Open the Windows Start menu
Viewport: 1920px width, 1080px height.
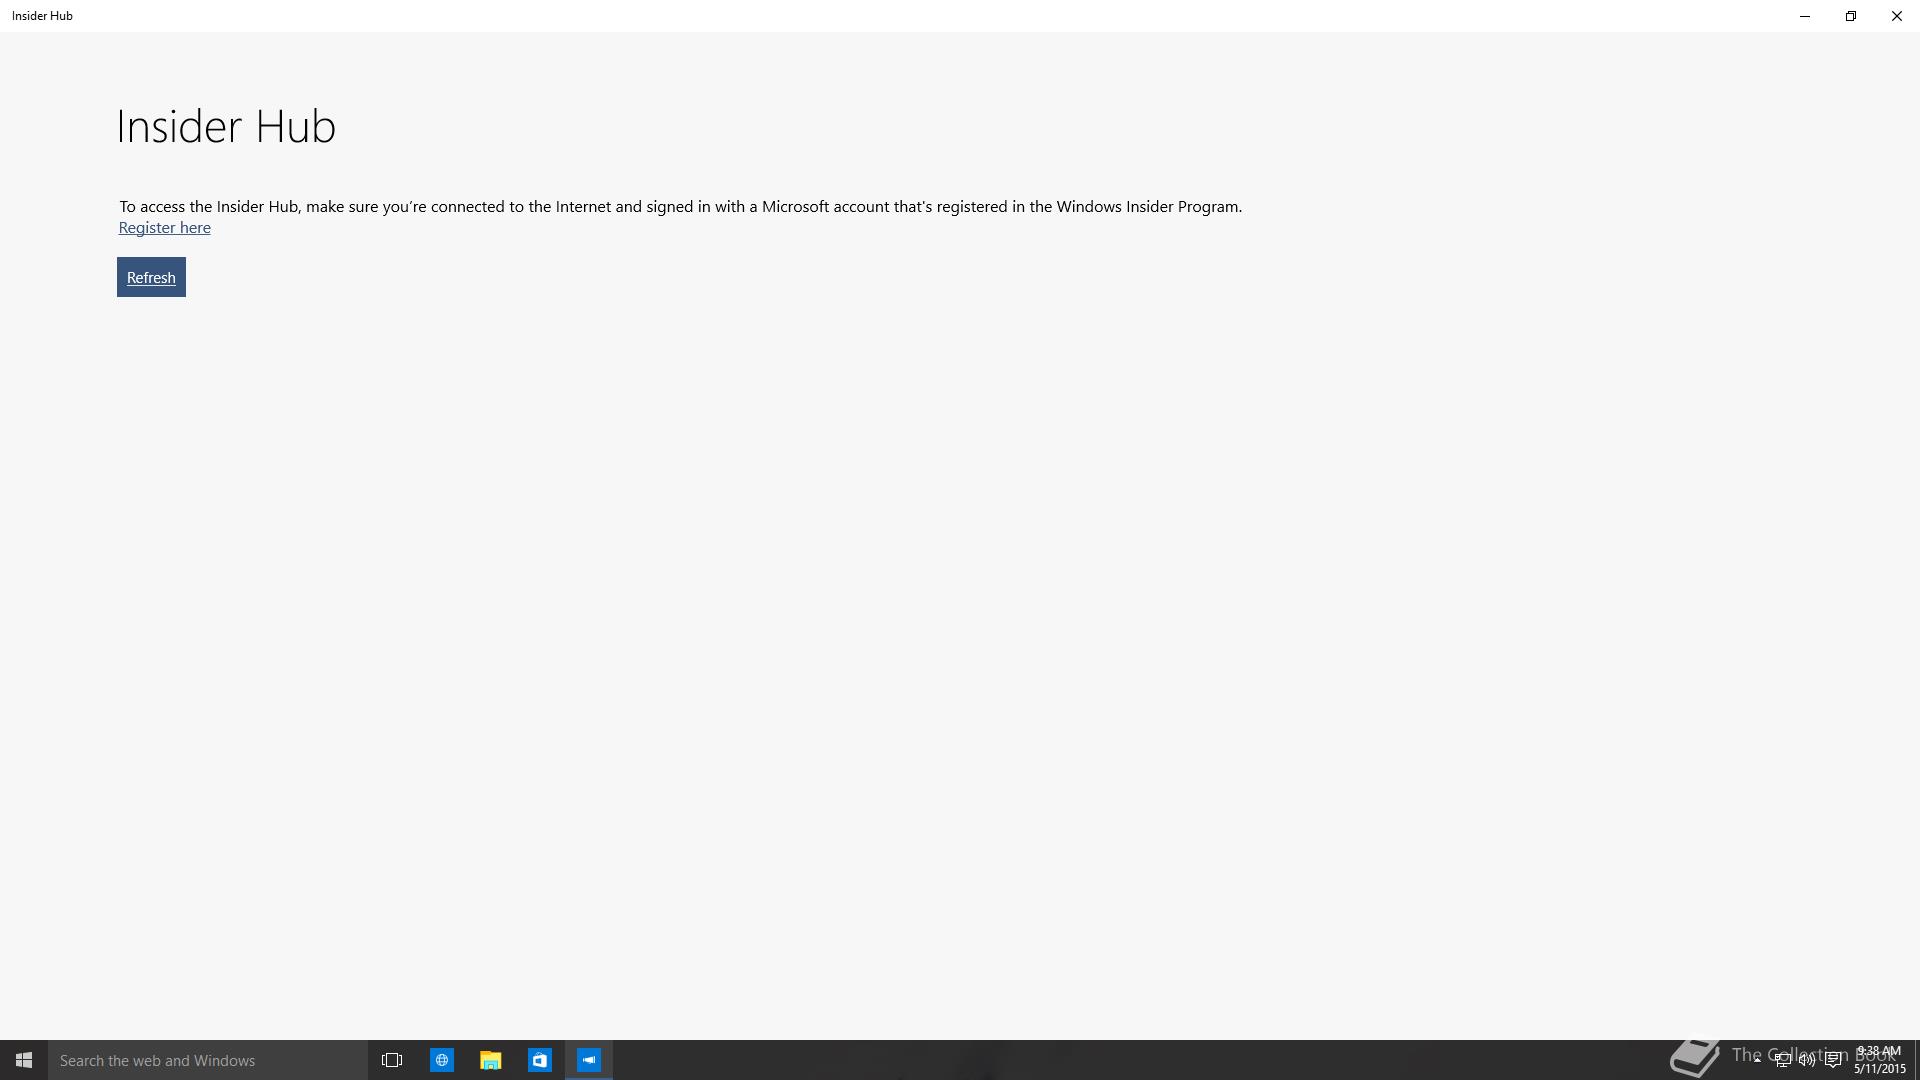pos(24,1060)
